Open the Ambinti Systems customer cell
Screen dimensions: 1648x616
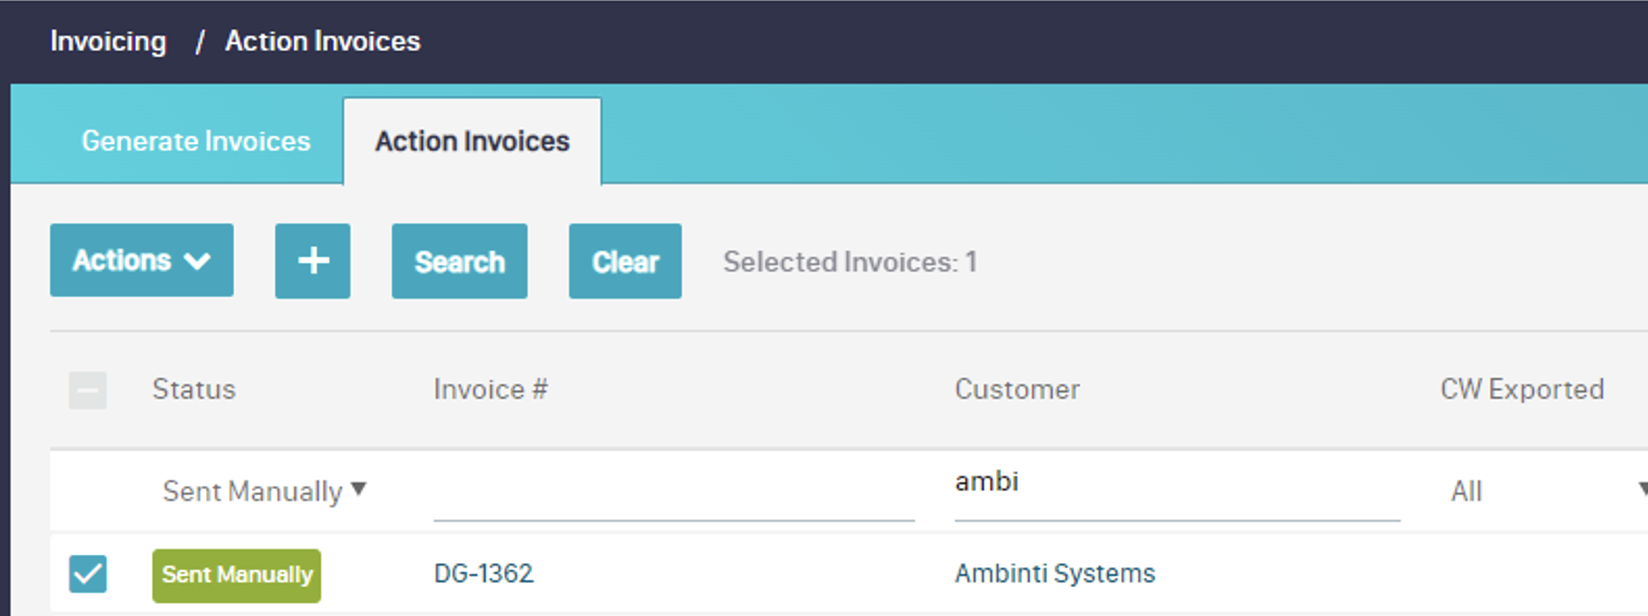[1054, 573]
